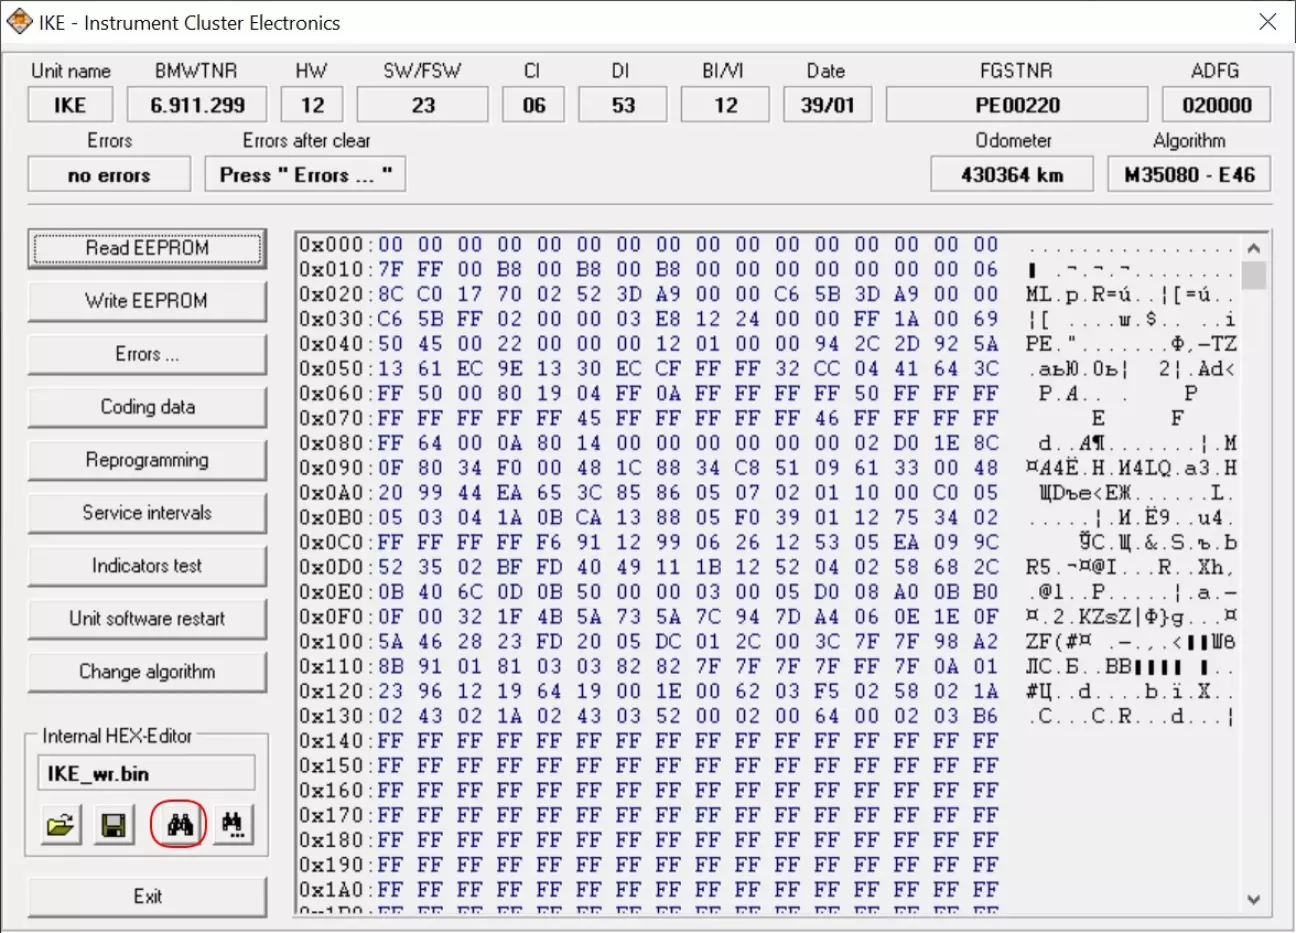
Task: Open Service intervals
Action: click(146, 513)
